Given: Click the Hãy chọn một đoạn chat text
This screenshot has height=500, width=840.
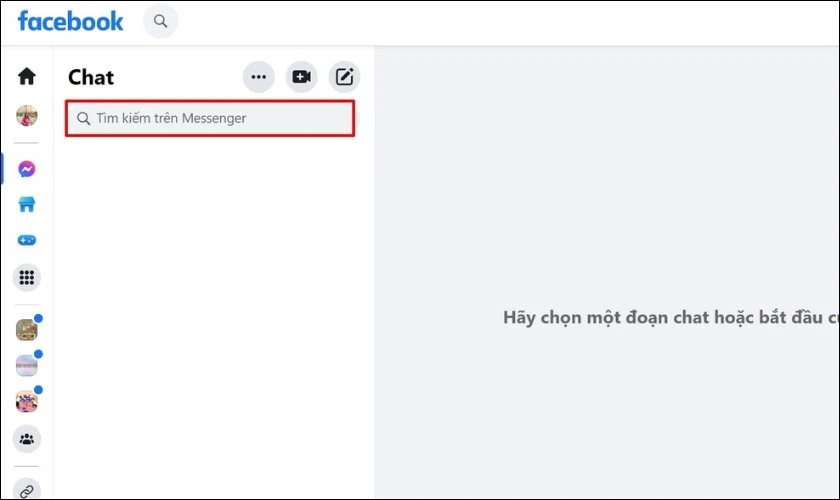Looking at the screenshot, I should 670,317.
